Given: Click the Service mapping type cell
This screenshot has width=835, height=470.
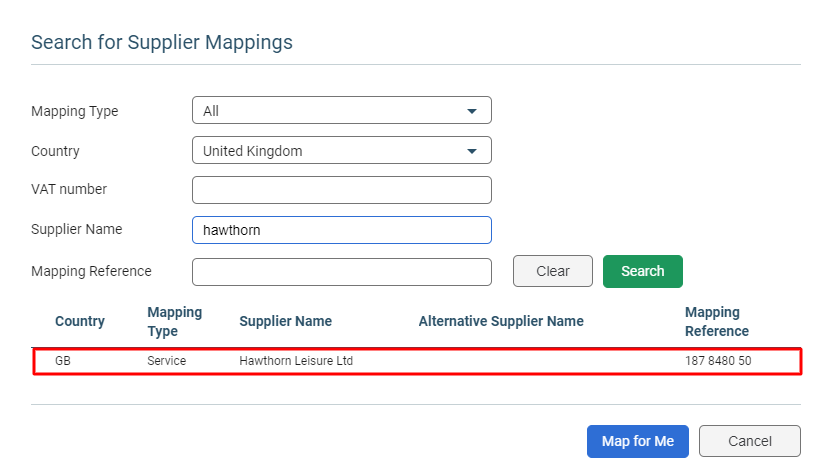Looking at the screenshot, I should coord(167,361).
